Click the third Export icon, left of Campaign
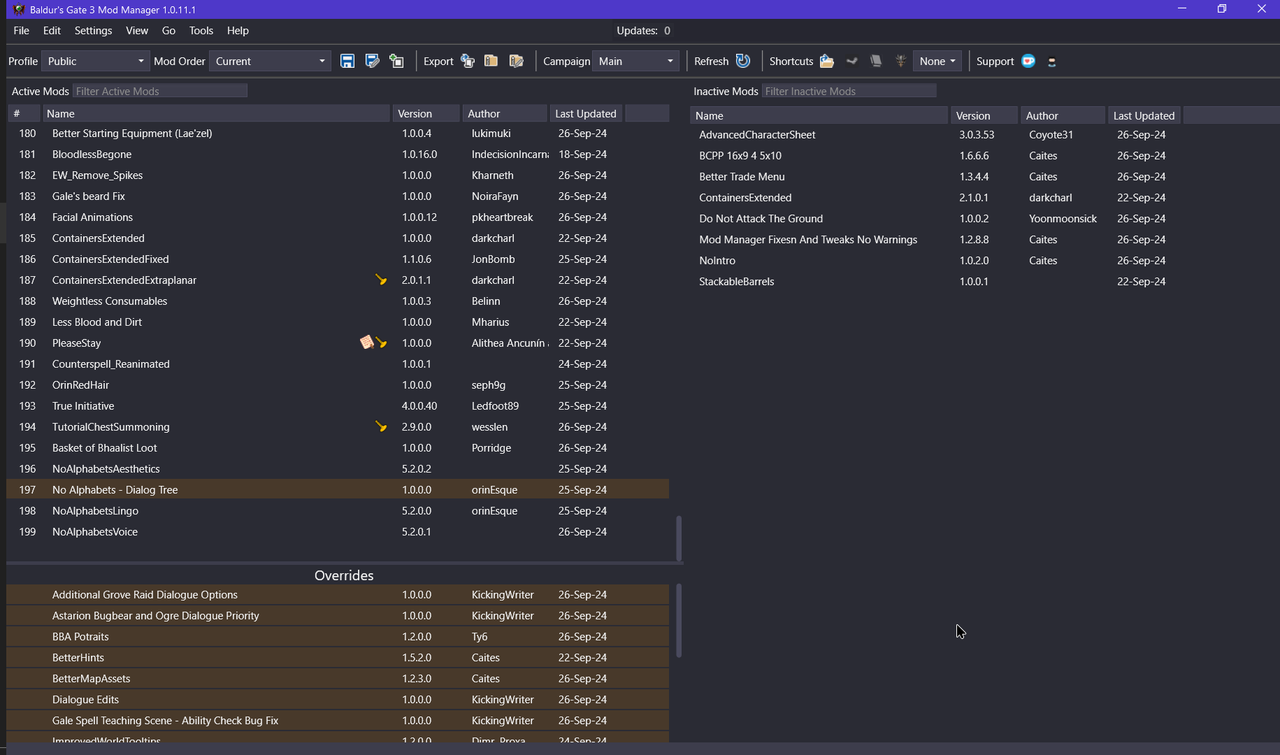The image size is (1280, 755). click(x=516, y=61)
